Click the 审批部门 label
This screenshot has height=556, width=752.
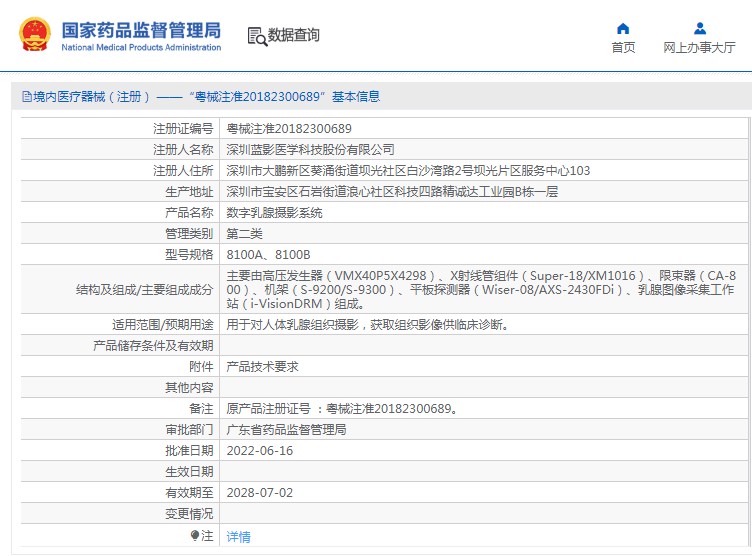pyautogui.click(x=189, y=430)
